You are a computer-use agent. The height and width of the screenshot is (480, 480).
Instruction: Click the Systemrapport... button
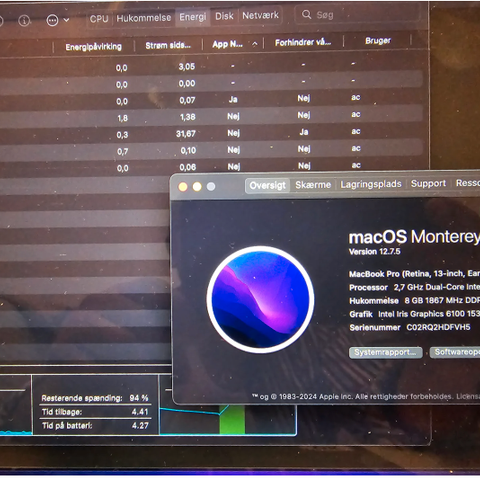[x=386, y=352]
